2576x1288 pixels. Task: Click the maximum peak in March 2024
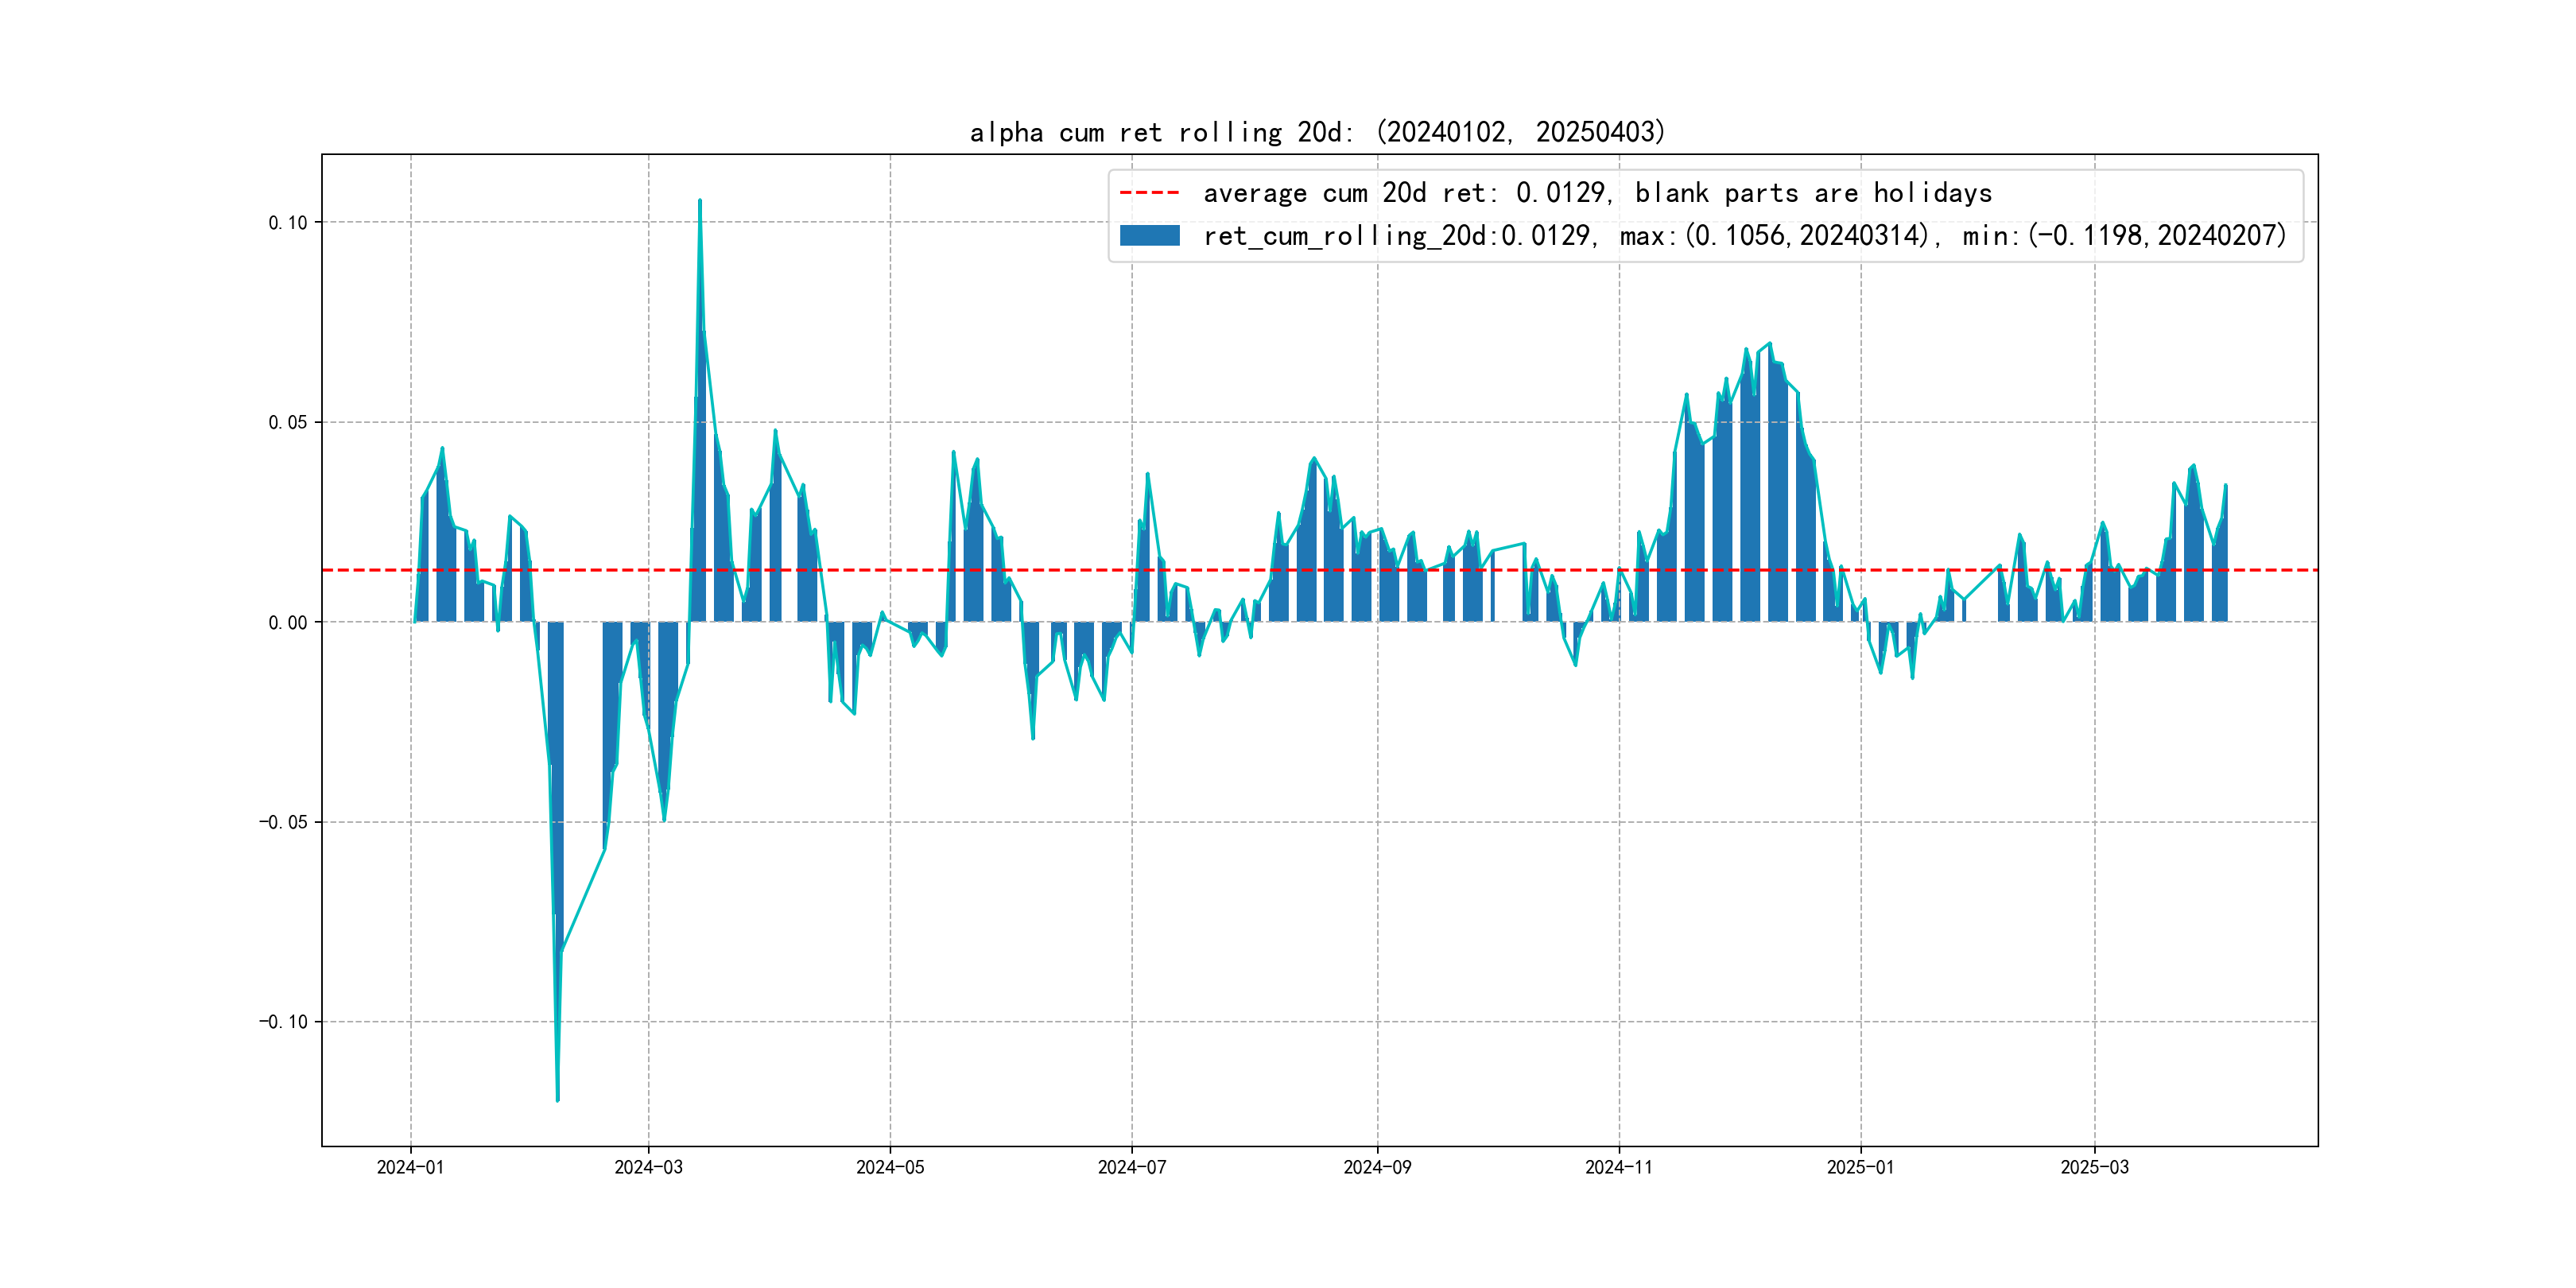[700, 202]
